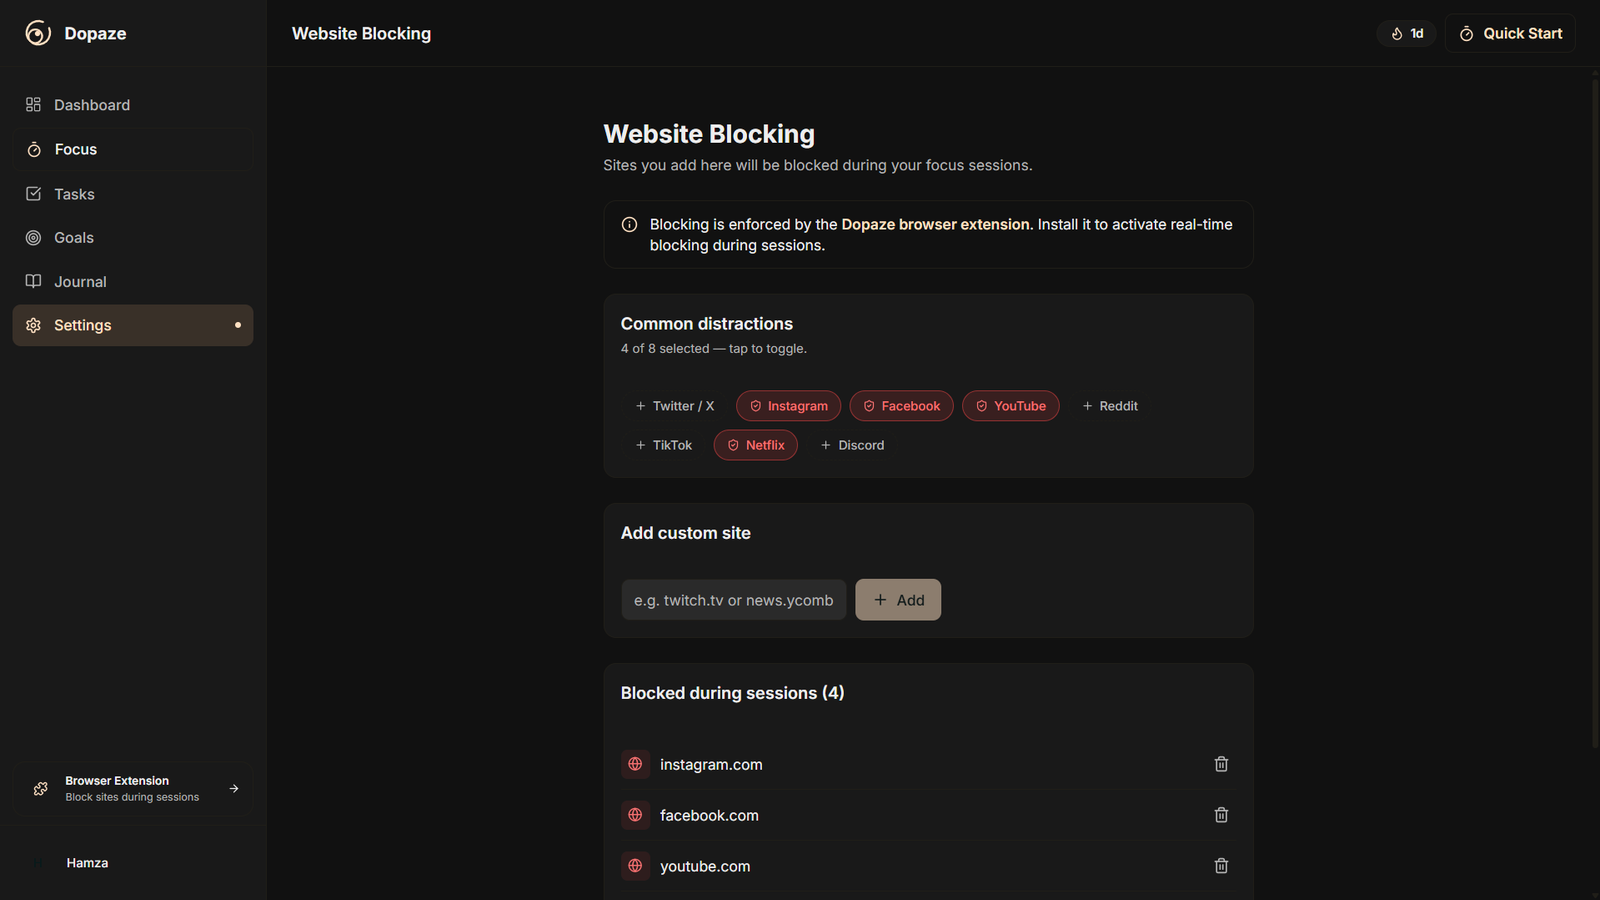Open the Journal page
Viewport: 1600px width, 900px height.
80,282
